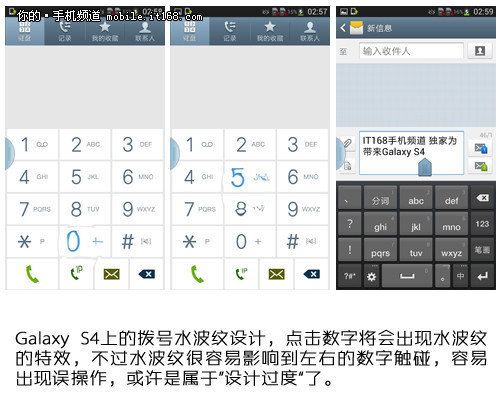Image resolution: width=500 pixels, height=400 pixels.
Task: Switch to 联系人 tab in middle dialer
Action: pos(310,31)
